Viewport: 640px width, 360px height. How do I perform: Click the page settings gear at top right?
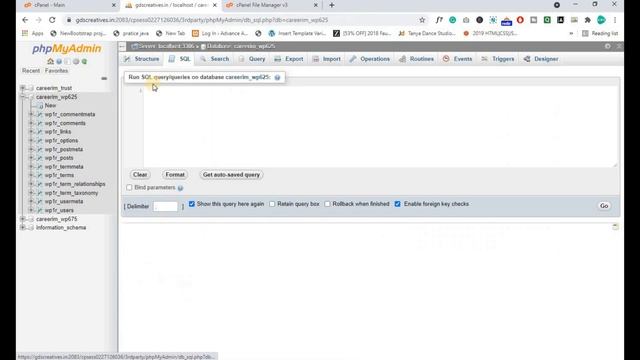[x=608, y=46]
